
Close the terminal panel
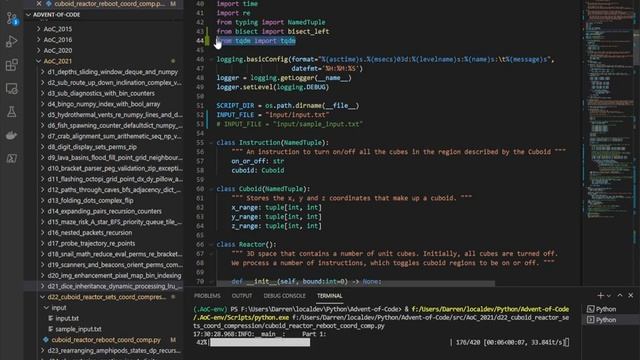[x=631, y=296]
